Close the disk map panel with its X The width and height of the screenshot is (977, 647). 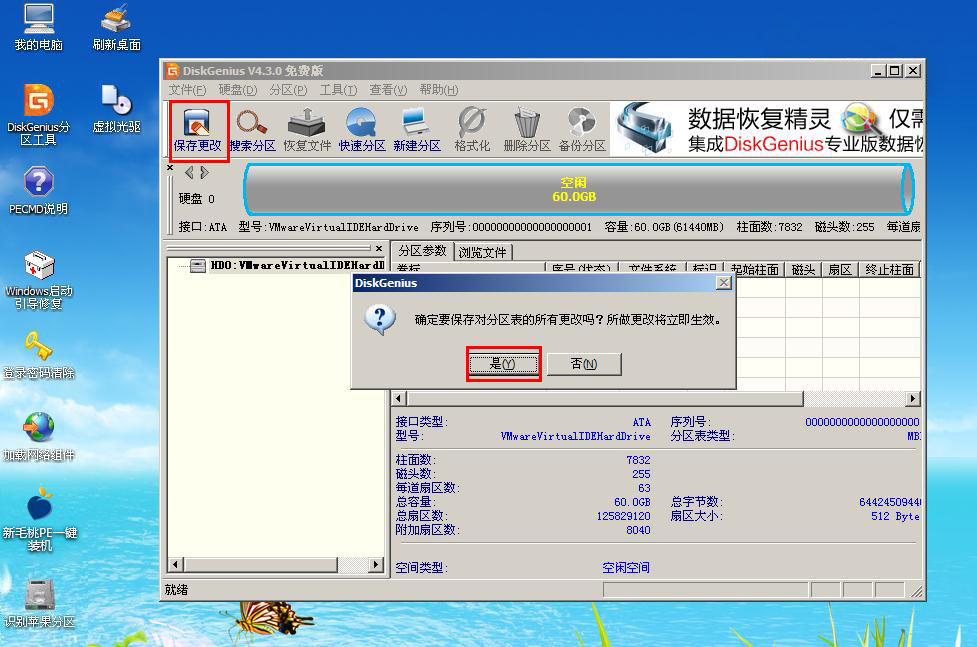pyautogui.click(x=170, y=168)
